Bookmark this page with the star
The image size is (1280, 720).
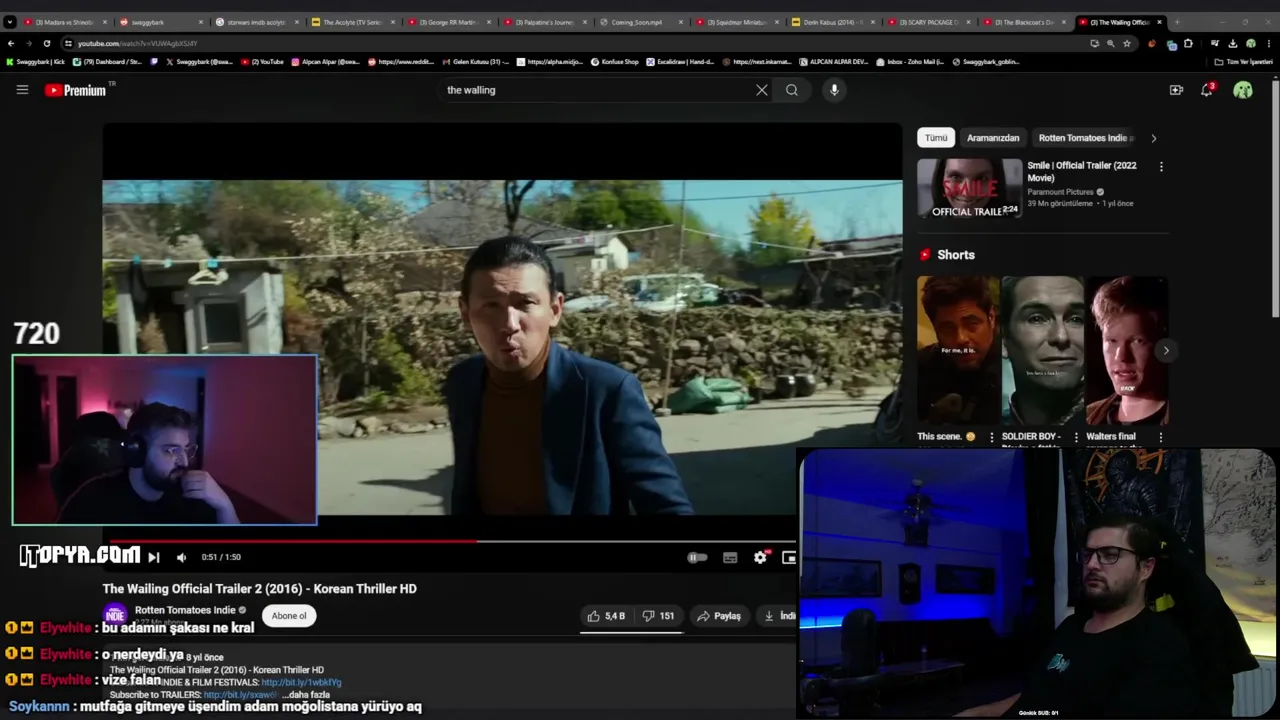[1127, 43]
